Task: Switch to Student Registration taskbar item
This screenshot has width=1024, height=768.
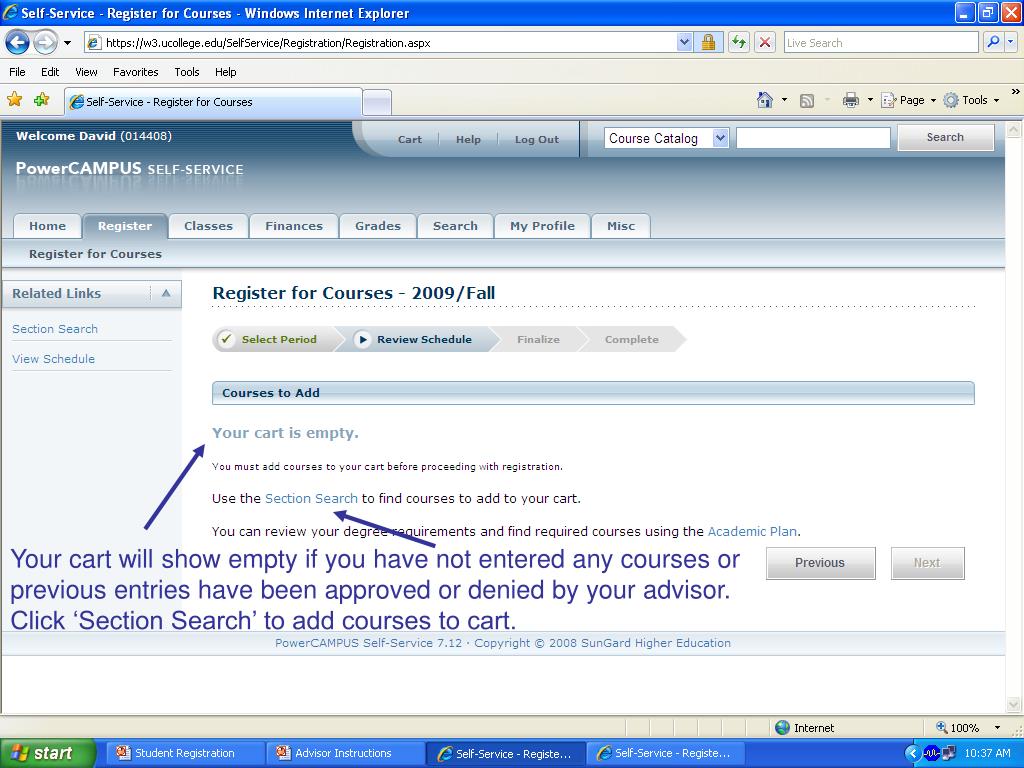Action: tap(184, 753)
